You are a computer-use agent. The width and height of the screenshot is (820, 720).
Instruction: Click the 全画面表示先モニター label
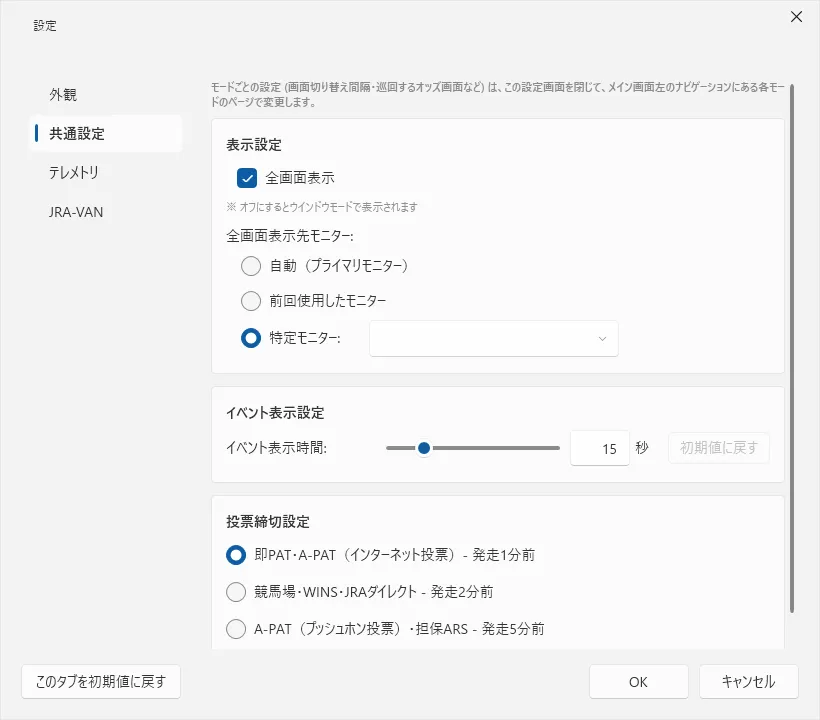(290, 236)
